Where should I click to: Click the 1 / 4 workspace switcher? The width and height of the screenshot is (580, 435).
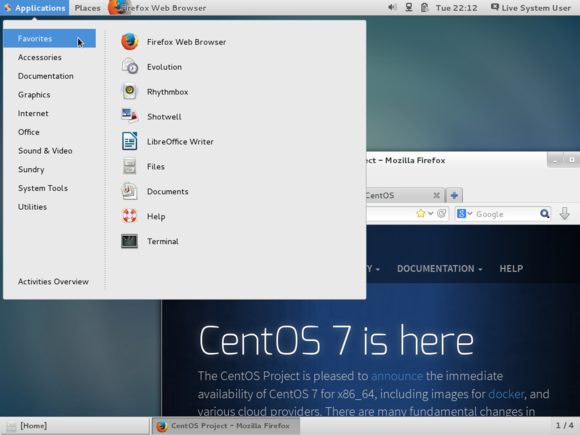(565, 426)
